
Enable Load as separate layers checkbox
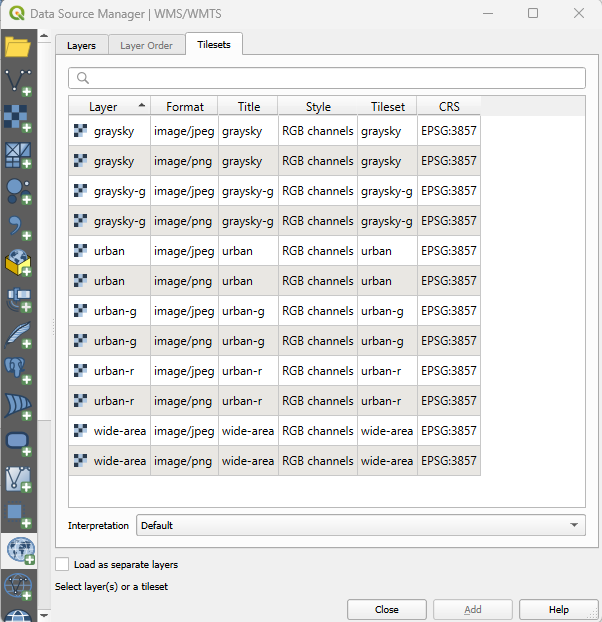tap(63, 565)
